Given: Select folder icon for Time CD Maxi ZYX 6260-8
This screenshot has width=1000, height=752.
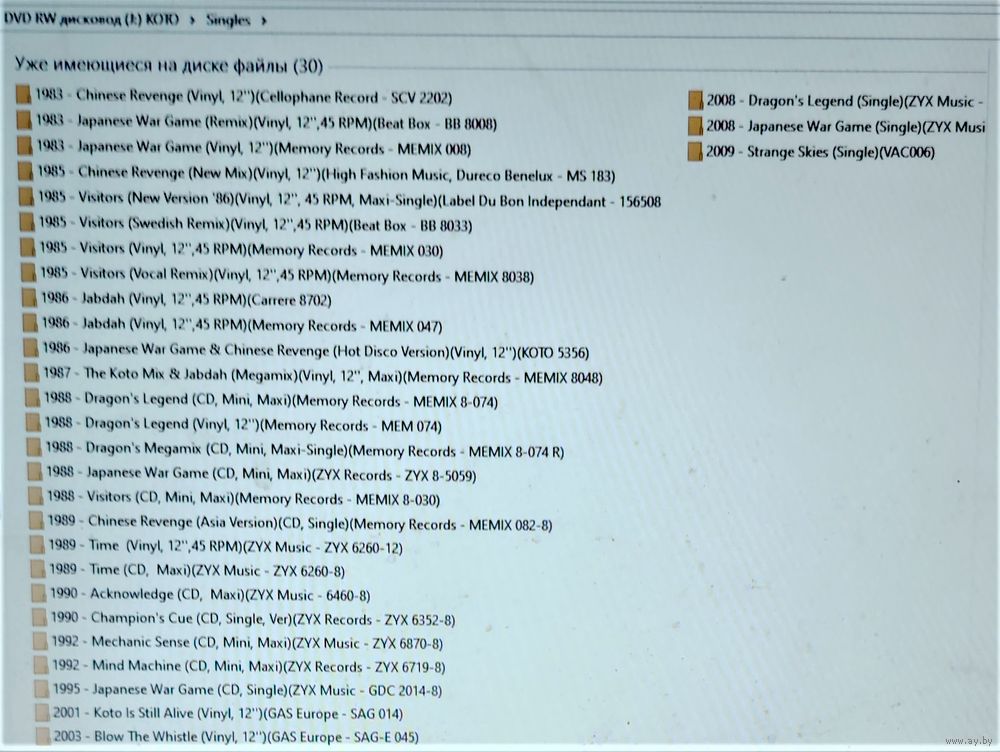Looking at the screenshot, I should click(x=38, y=569).
